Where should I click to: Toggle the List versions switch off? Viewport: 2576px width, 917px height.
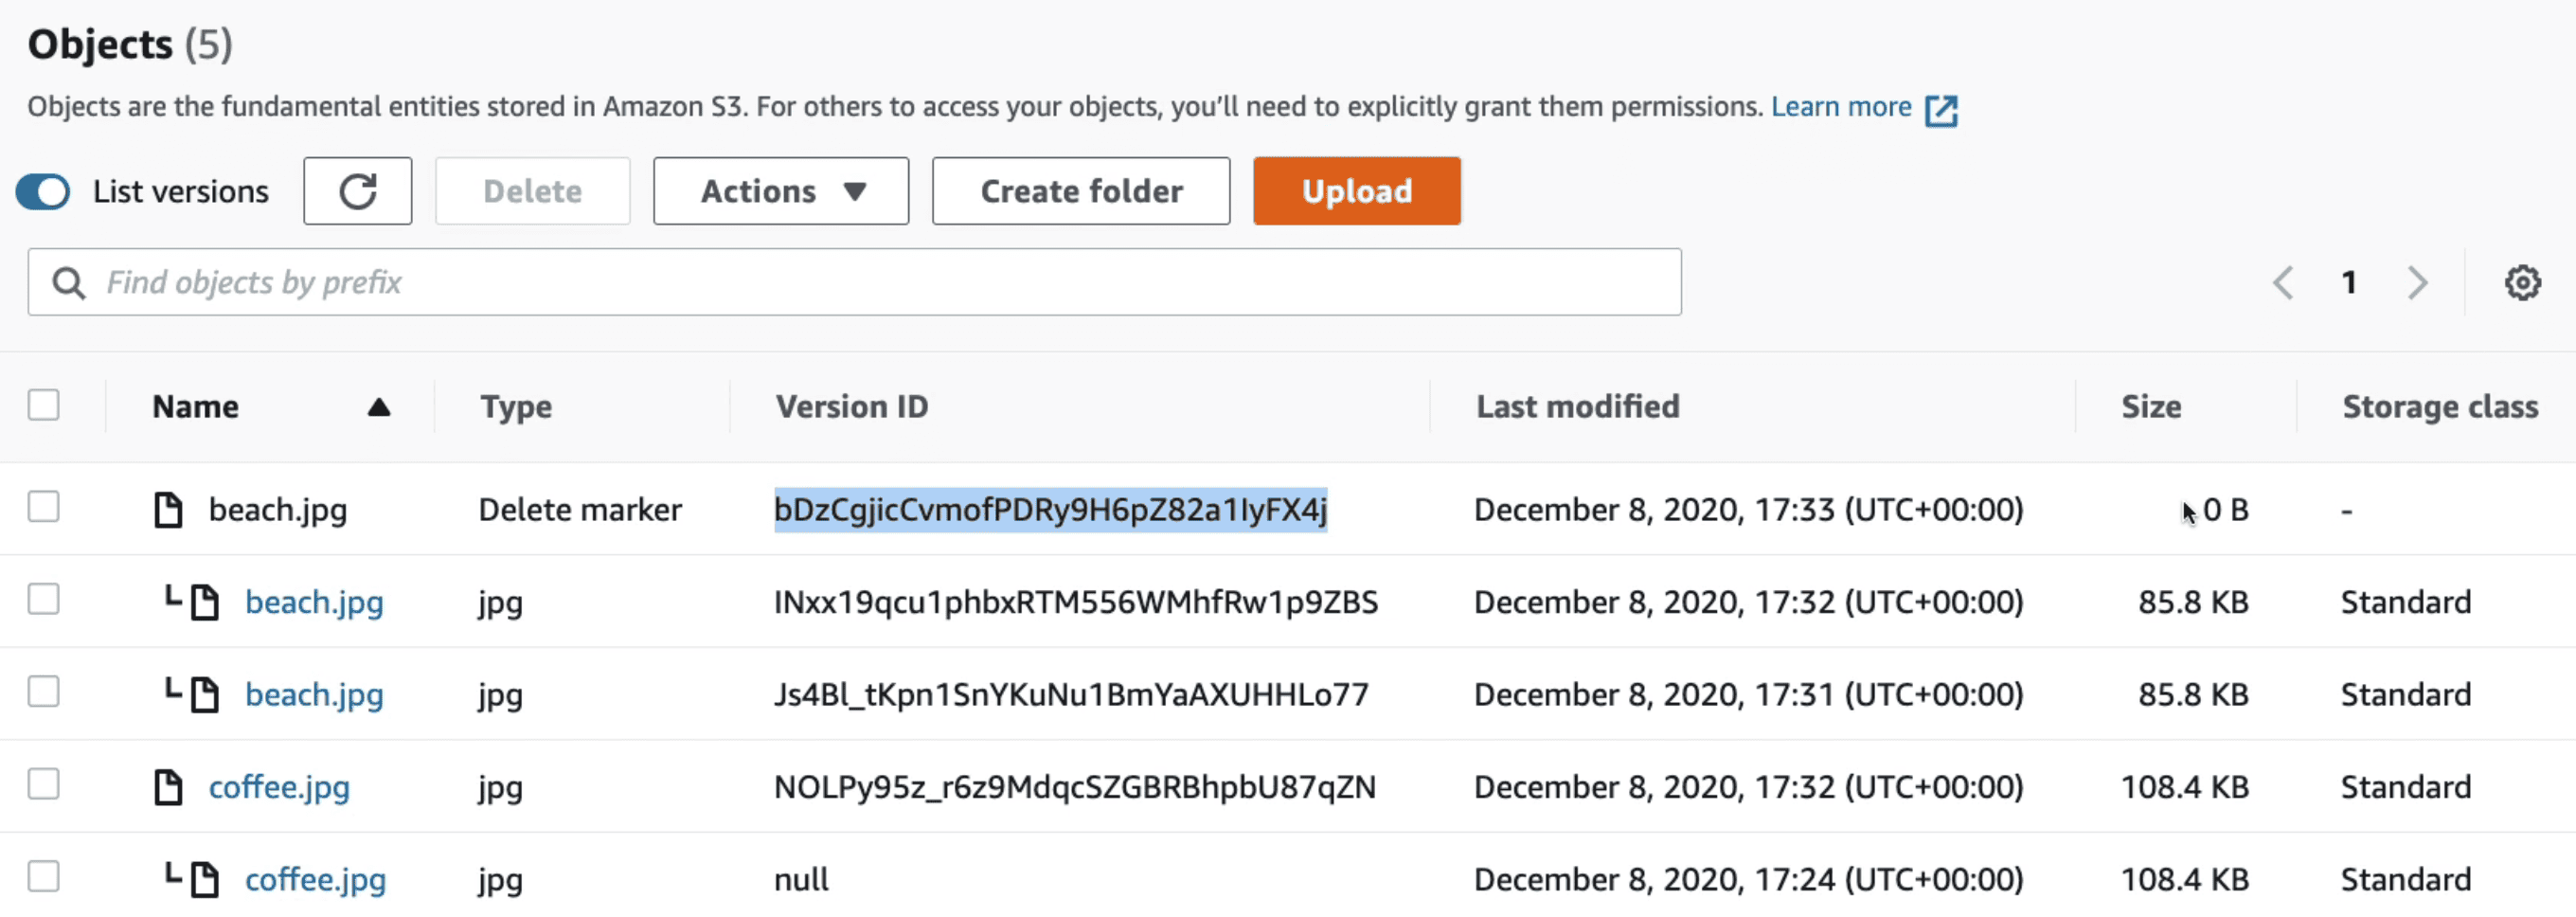(x=43, y=191)
